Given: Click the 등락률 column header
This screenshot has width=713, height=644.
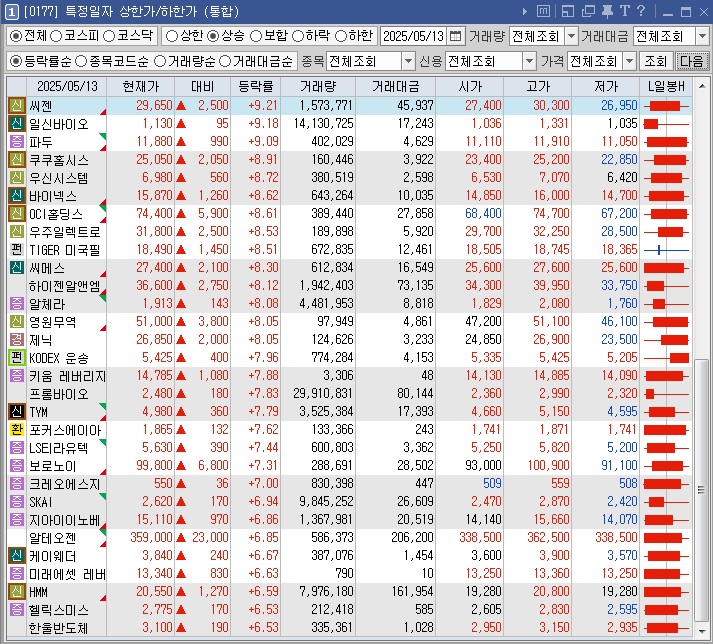Looking at the screenshot, I should [256, 86].
